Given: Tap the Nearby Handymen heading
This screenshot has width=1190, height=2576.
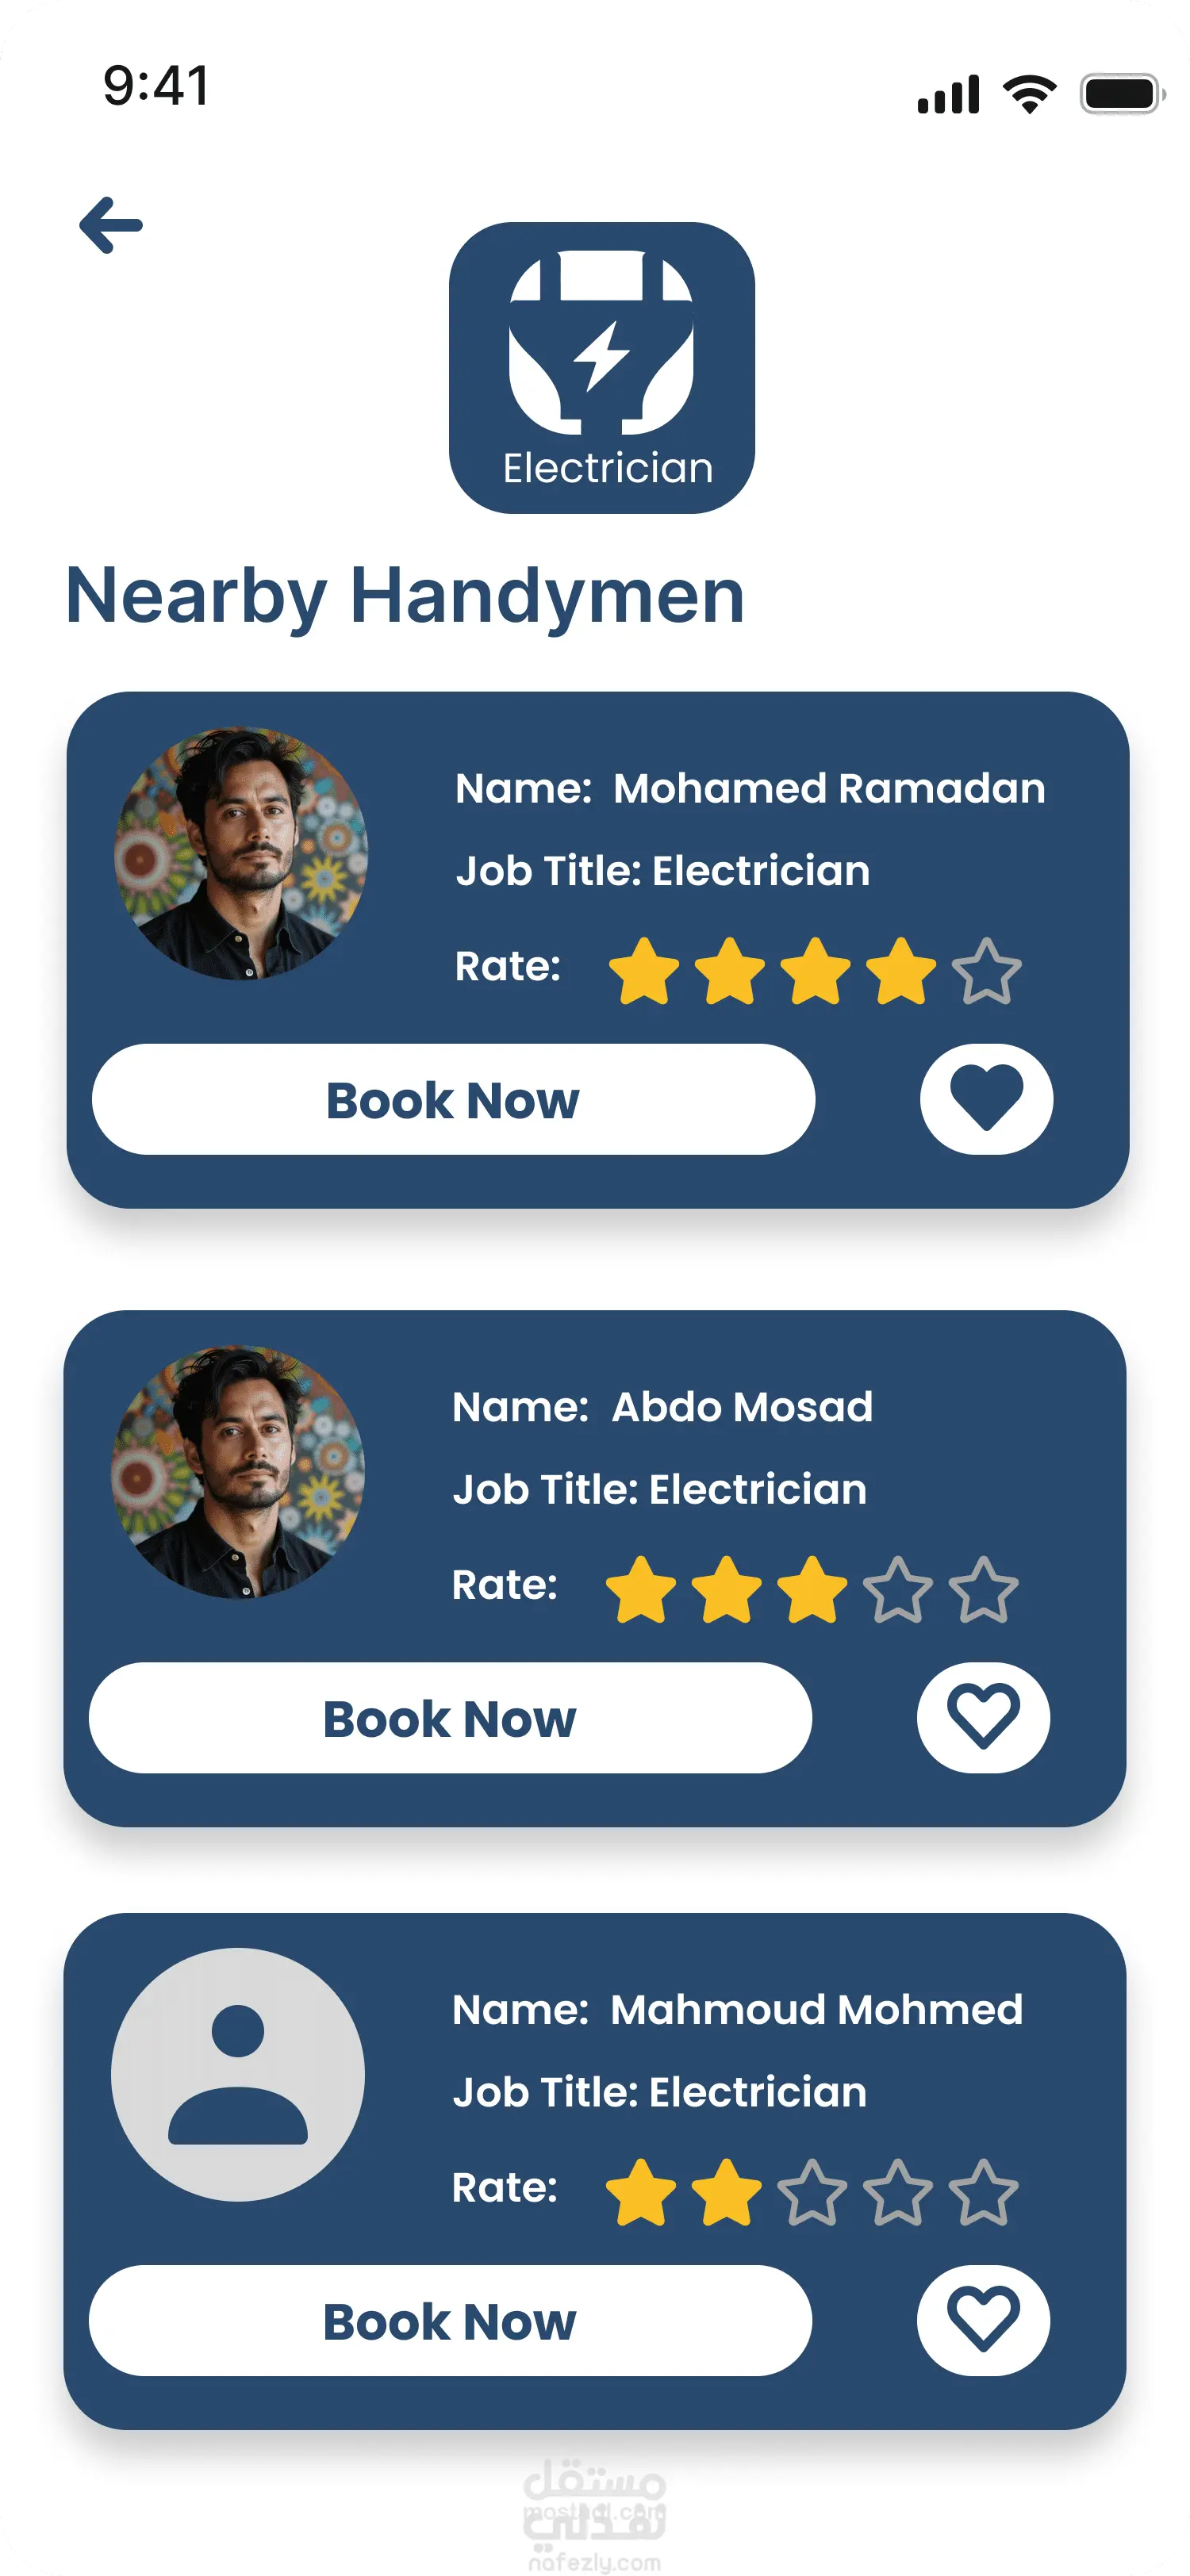Looking at the screenshot, I should click(x=405, y=595).
